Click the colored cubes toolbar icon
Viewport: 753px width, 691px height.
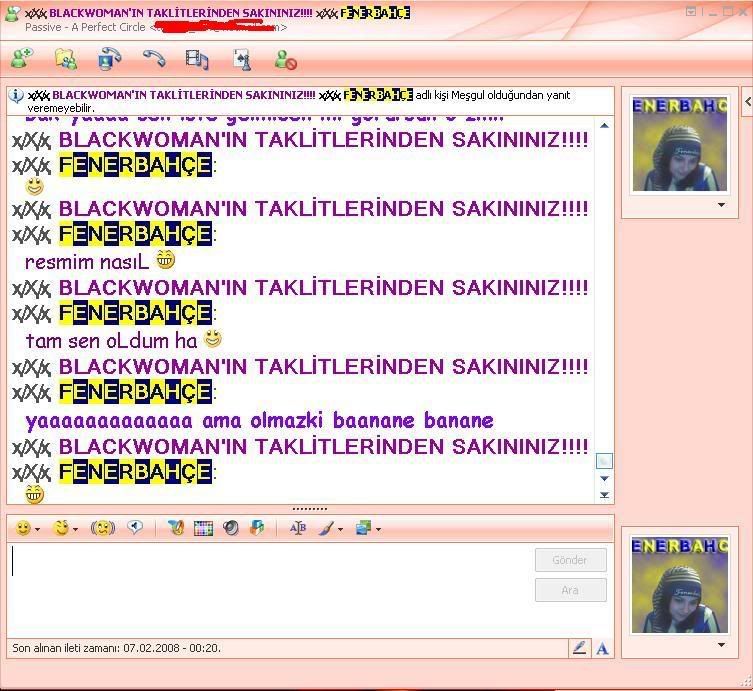pyautogui.click(x=257, y=528)
